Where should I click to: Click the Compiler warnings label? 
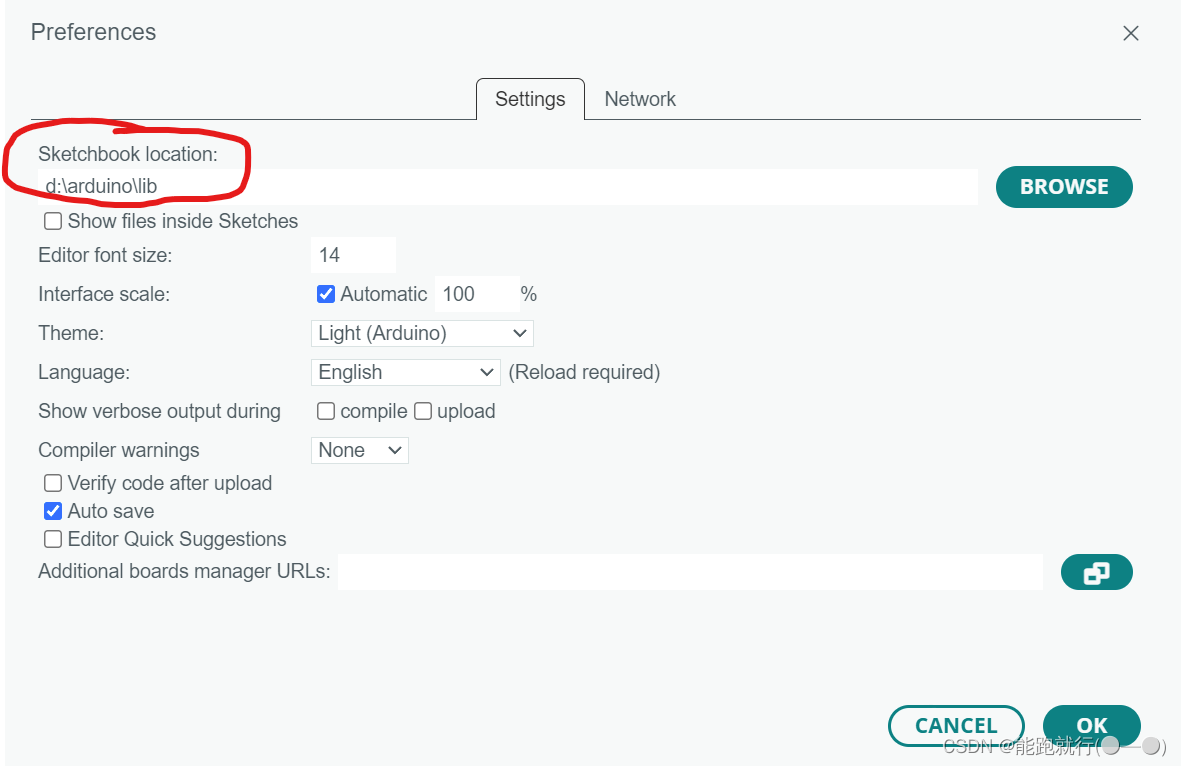[118, 450]
